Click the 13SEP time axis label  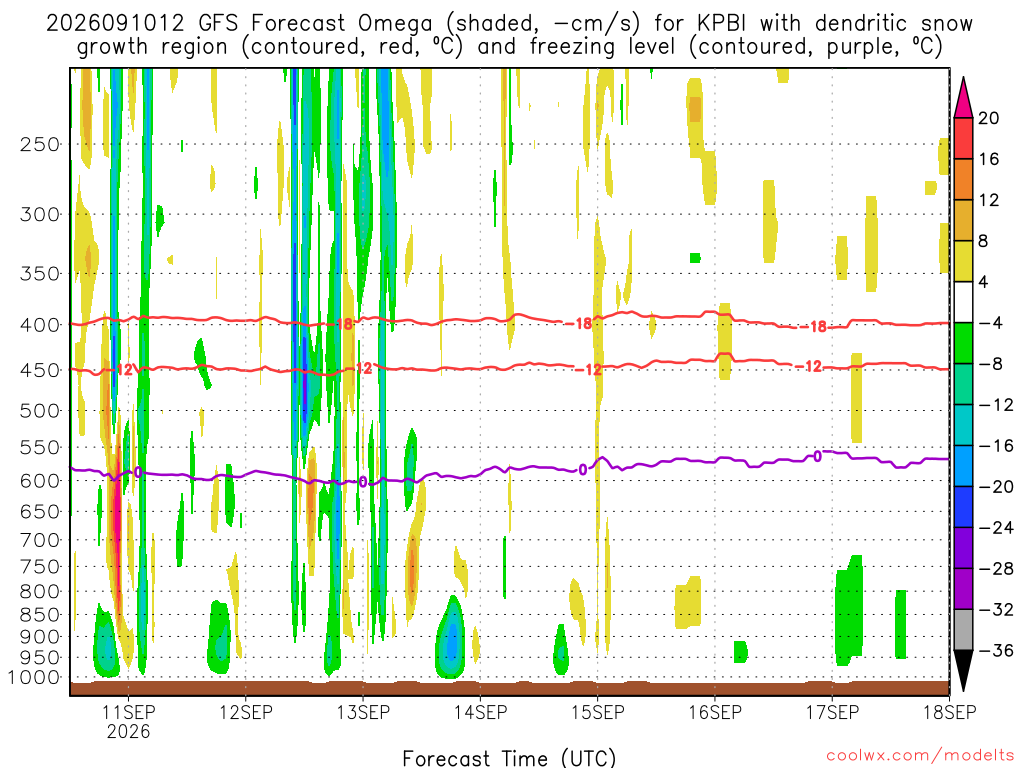click(363, 712)
